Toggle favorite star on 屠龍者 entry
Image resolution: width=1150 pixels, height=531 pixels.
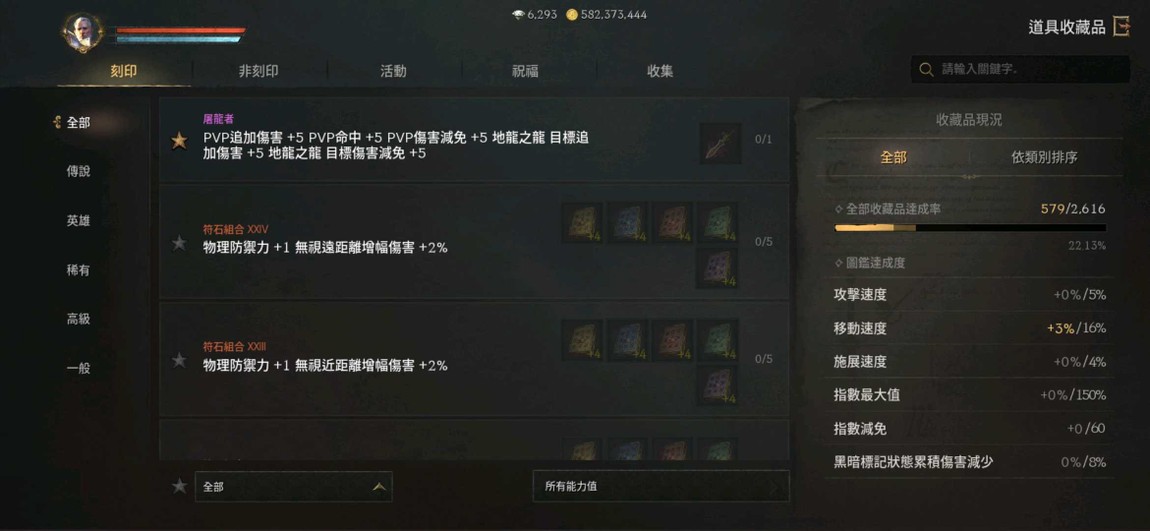179,141
